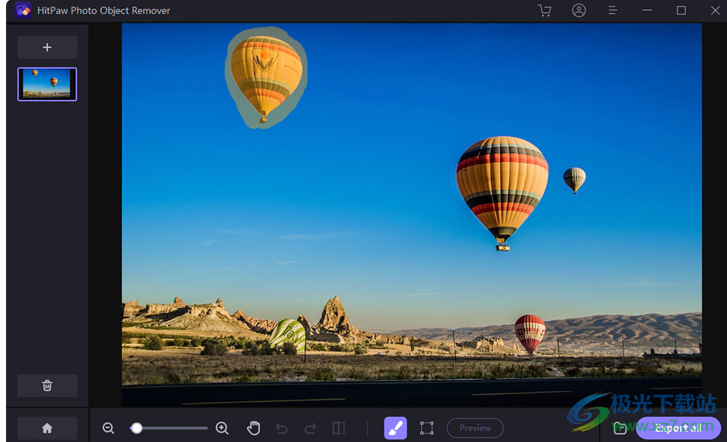Click the Preview button
This screenshot has width=727, height=442.
click(x=475, y=428)
